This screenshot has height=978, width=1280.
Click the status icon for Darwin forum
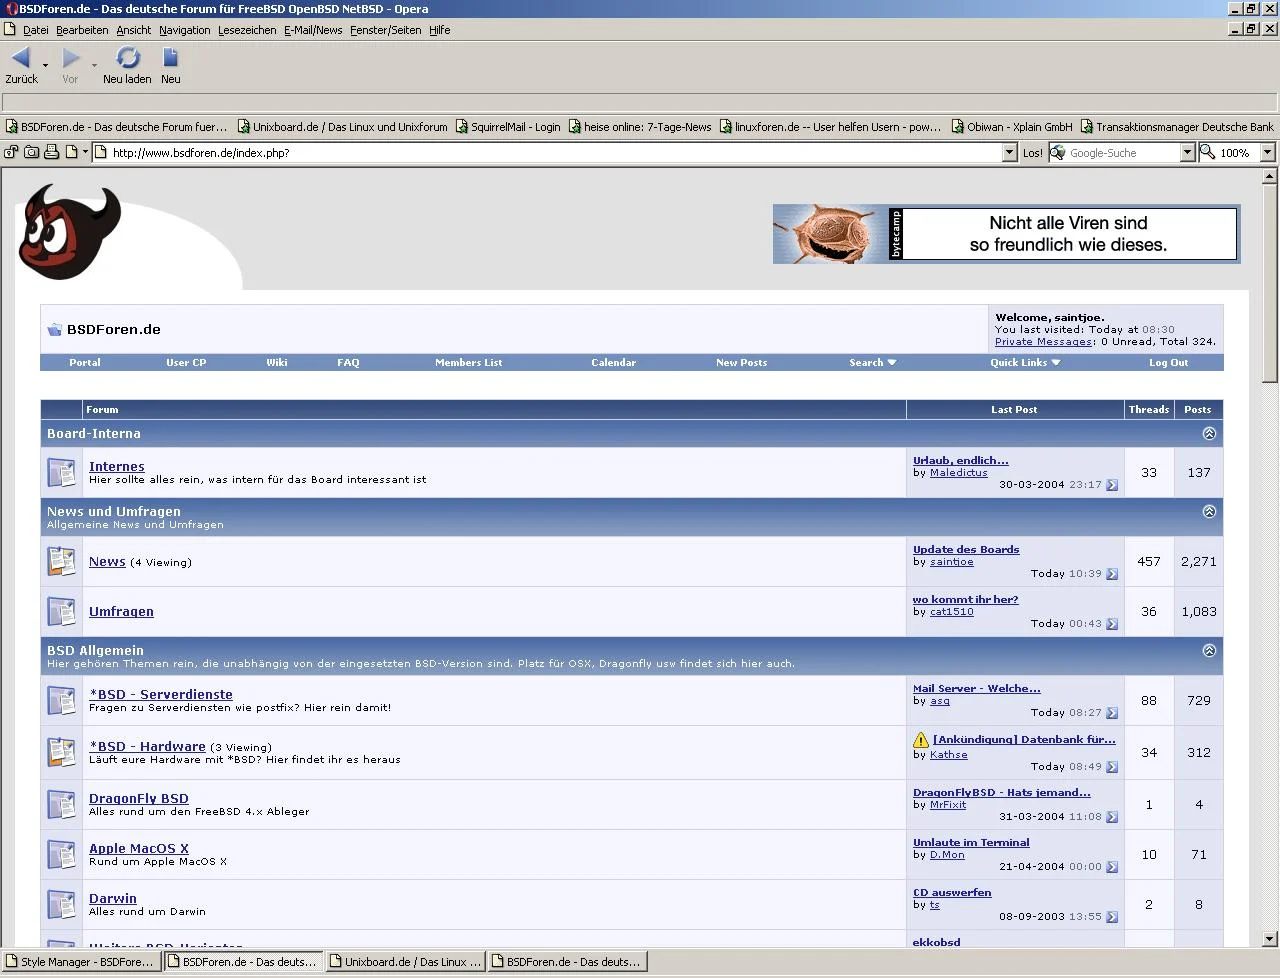[61, 904]
